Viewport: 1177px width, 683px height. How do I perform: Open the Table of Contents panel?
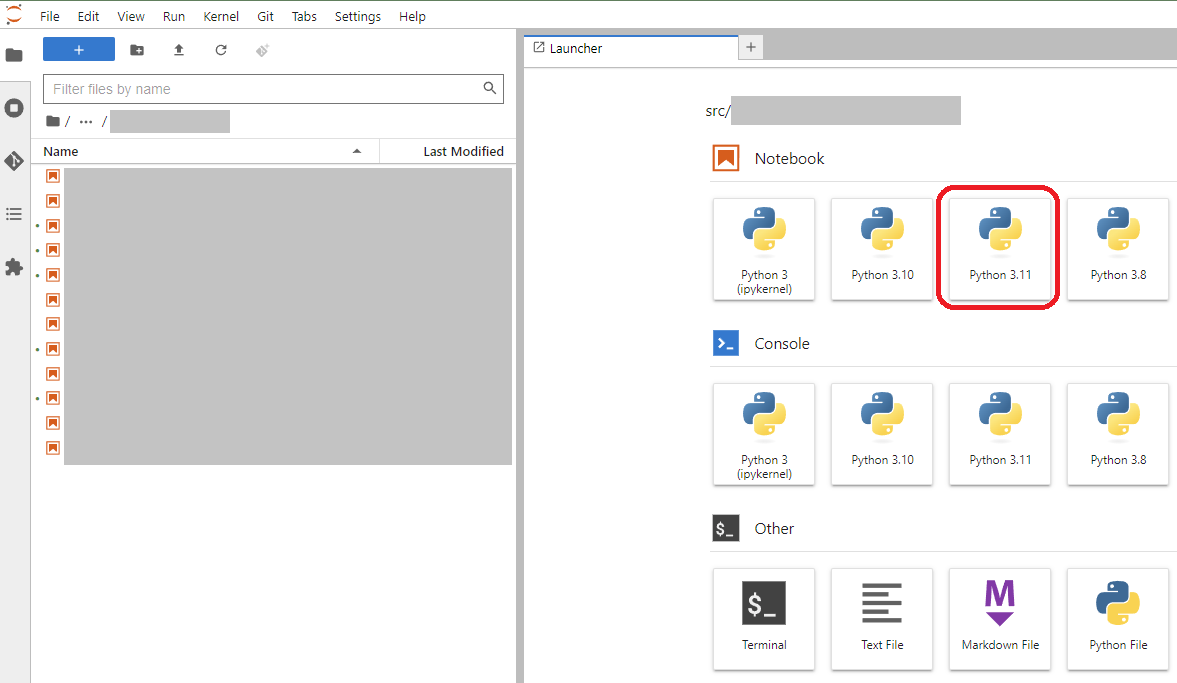(x=14, y=215)
